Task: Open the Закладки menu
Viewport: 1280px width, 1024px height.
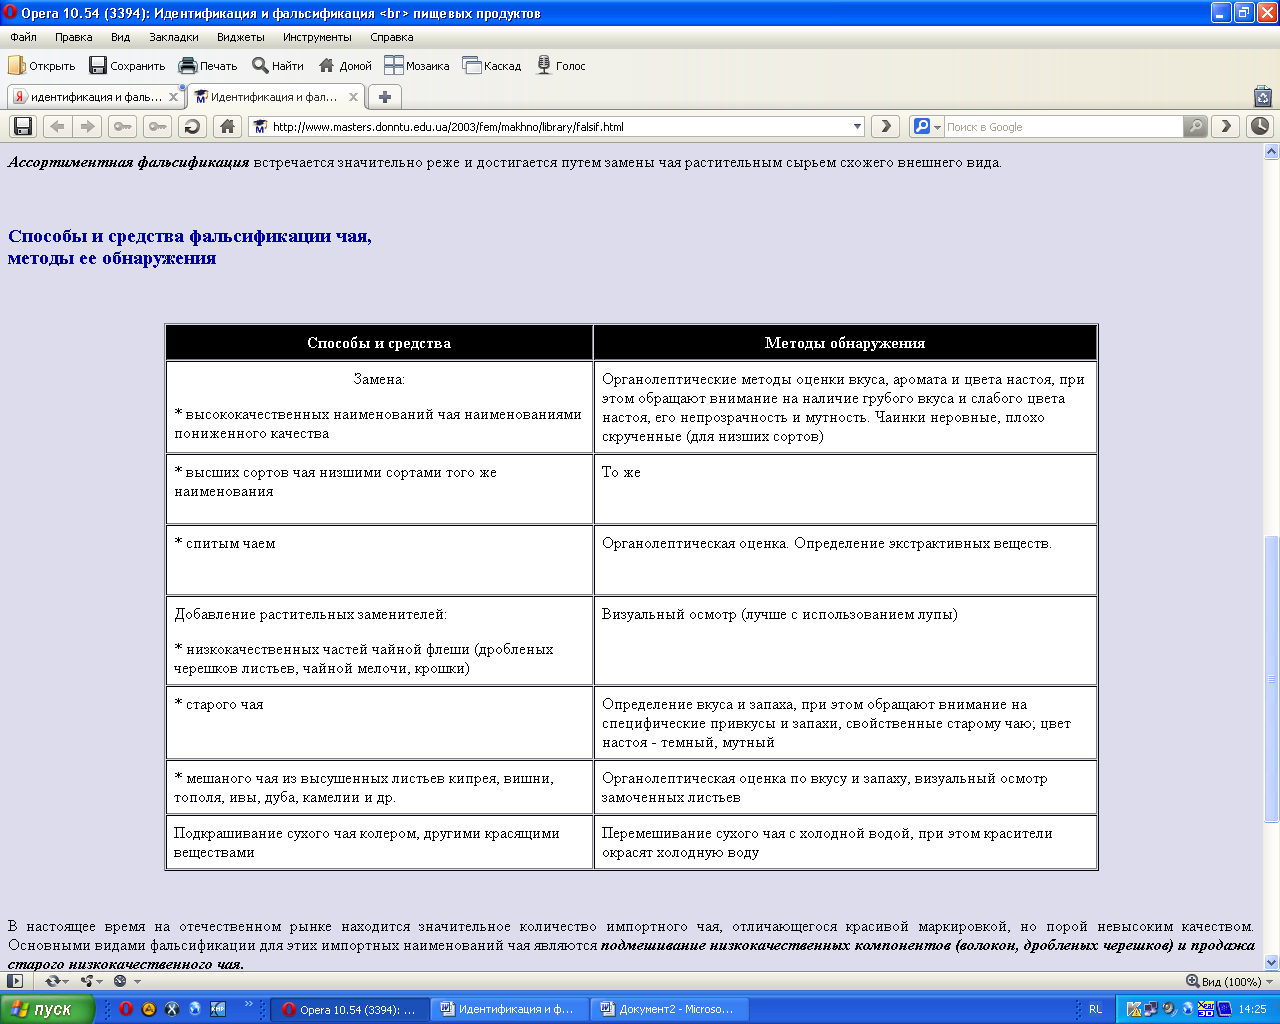Action: coord(174,37)
